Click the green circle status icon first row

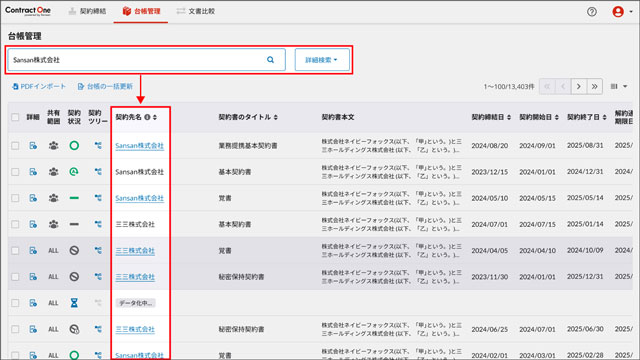[x=74, y=145]
